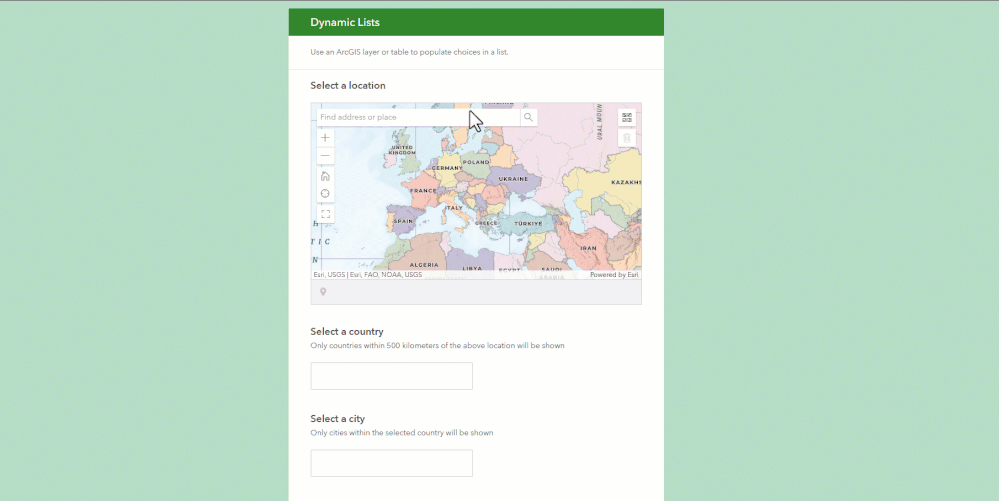Viewport: 999px width, 501px height.
Task: Find my current location on map
Action: pyautogui.click(x=326, y=194)
